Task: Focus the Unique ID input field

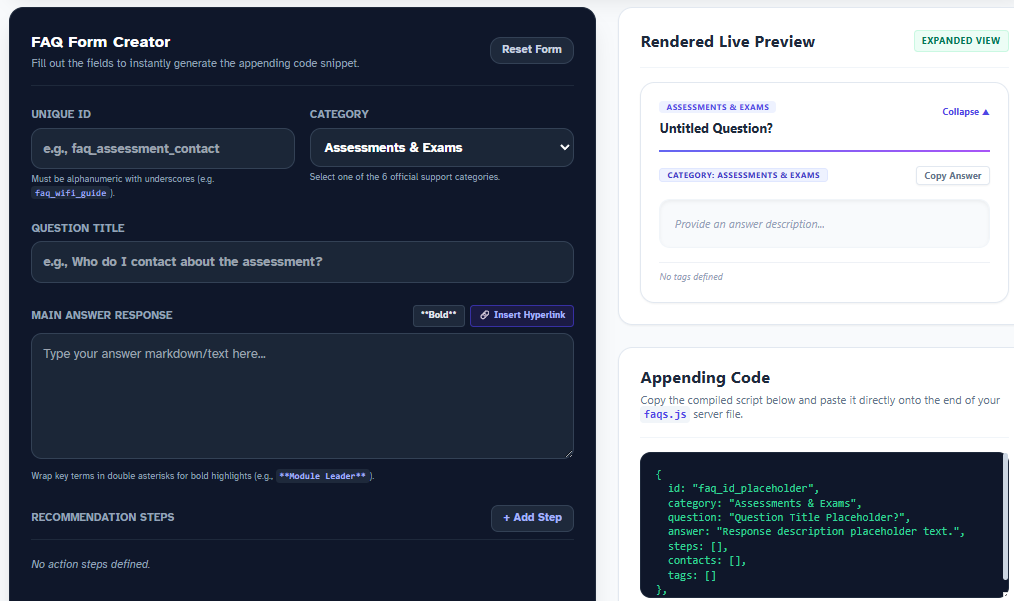Action: 163,148
